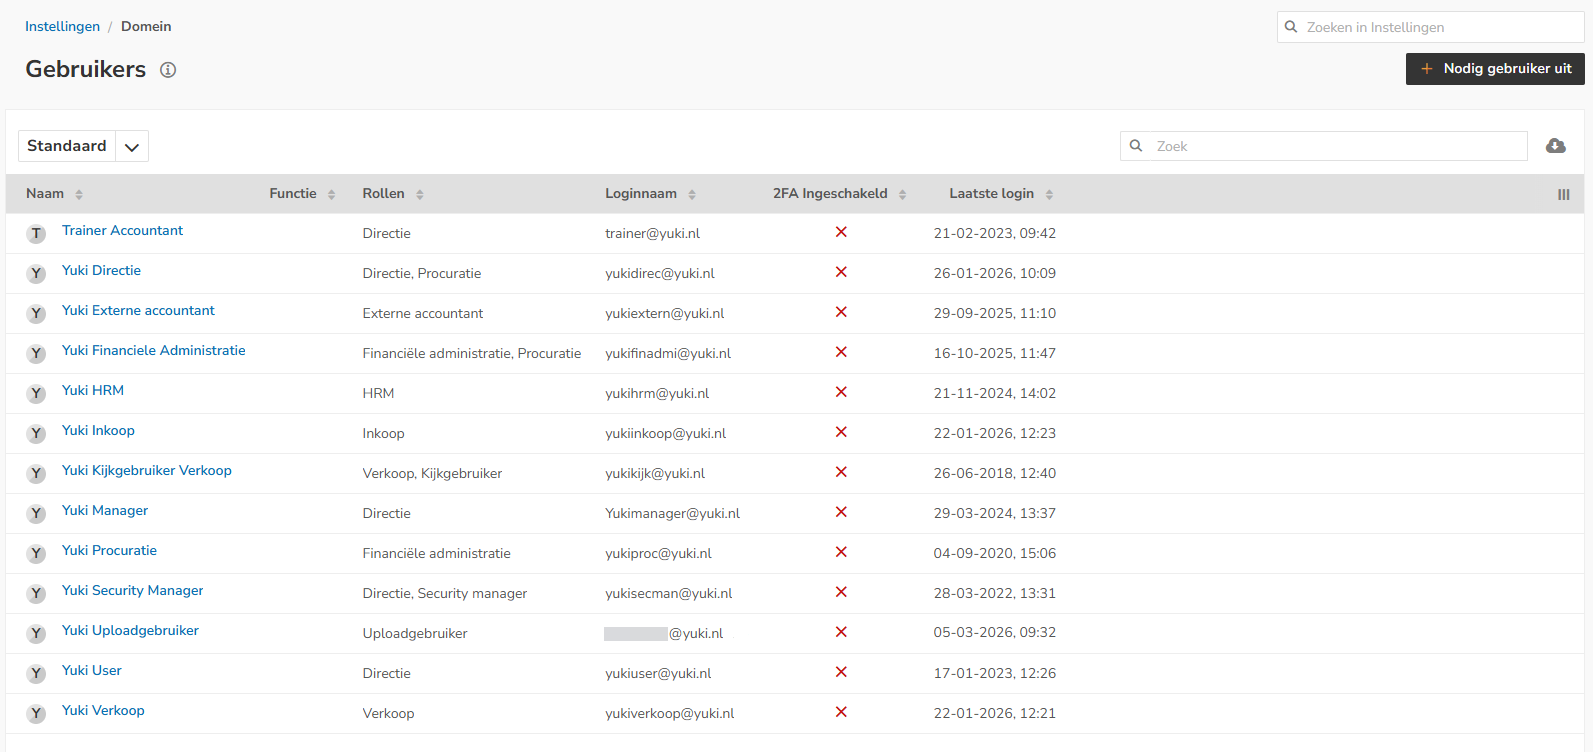
Task: Open the Yuki Verkoop user link
Action: 103,711
